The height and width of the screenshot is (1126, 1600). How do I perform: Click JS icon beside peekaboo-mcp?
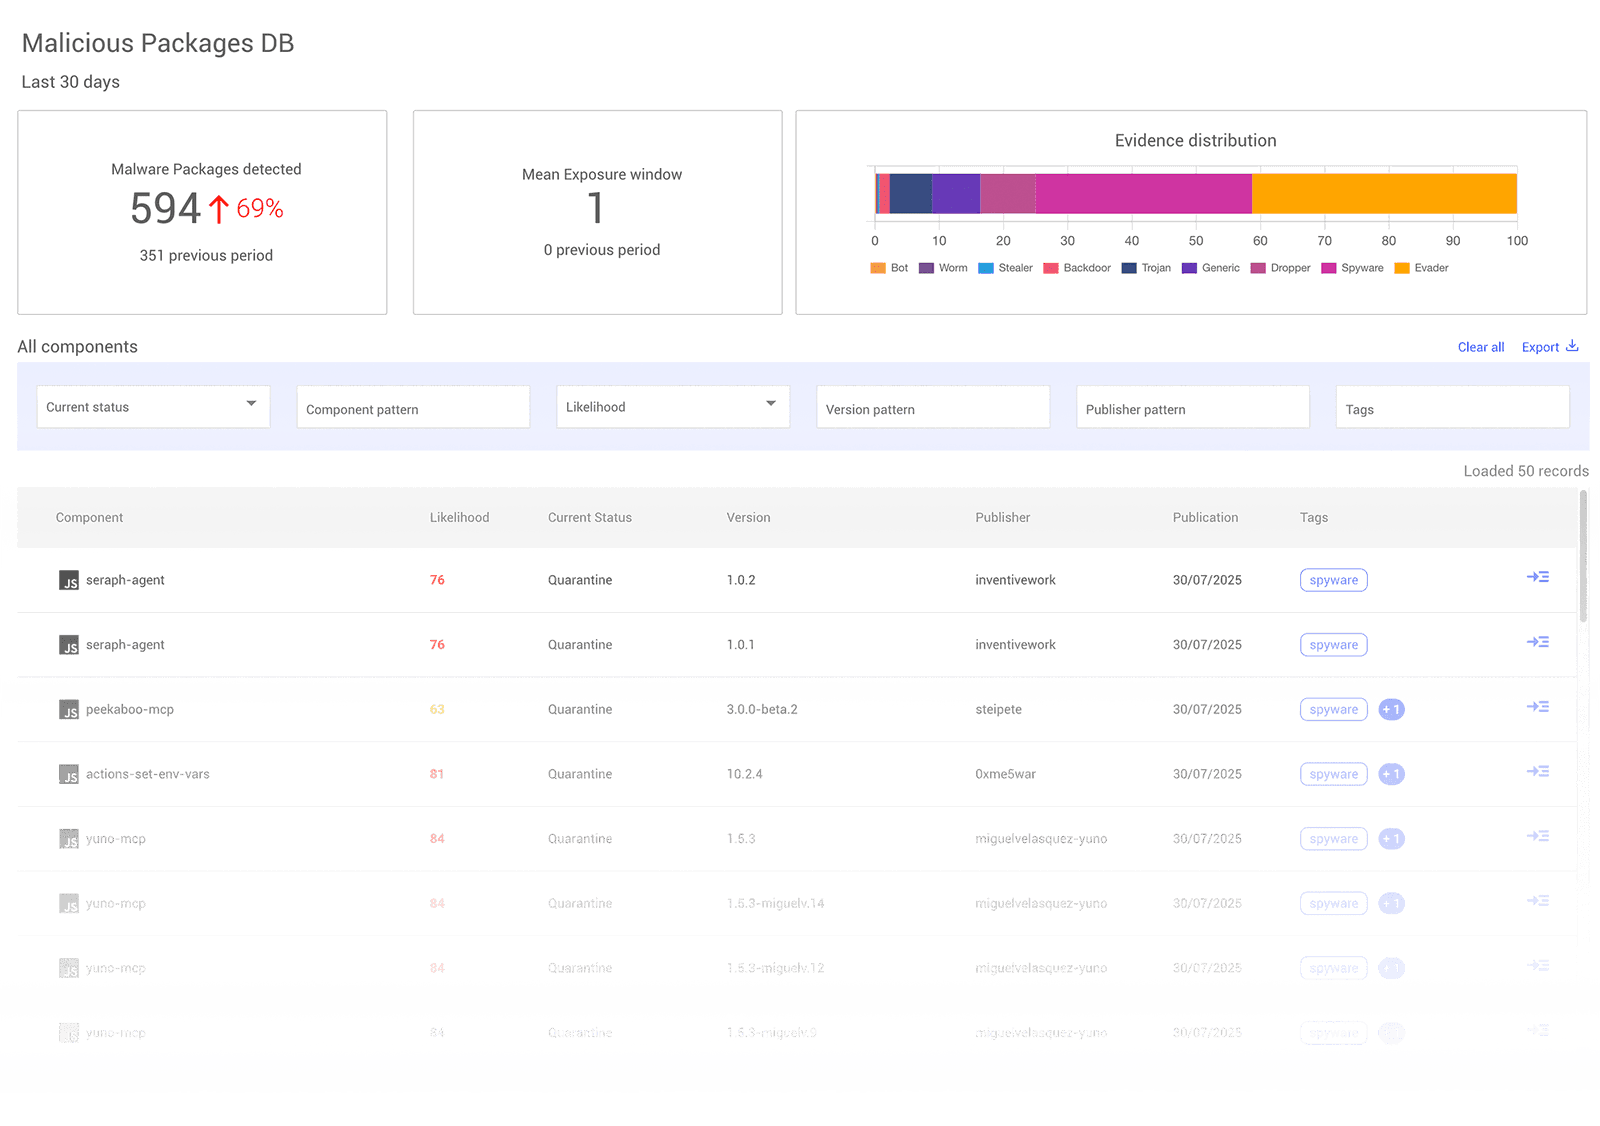click(x=69, y=710)
